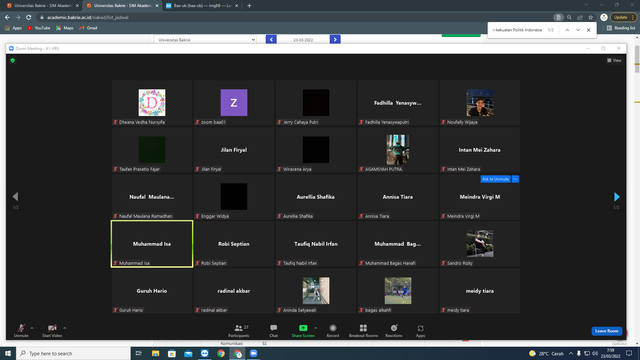Image resolution: width=640 pixels, height=360 pixels.
Task: Select Sandro Rizky's video tile
Action: [480, 244]
